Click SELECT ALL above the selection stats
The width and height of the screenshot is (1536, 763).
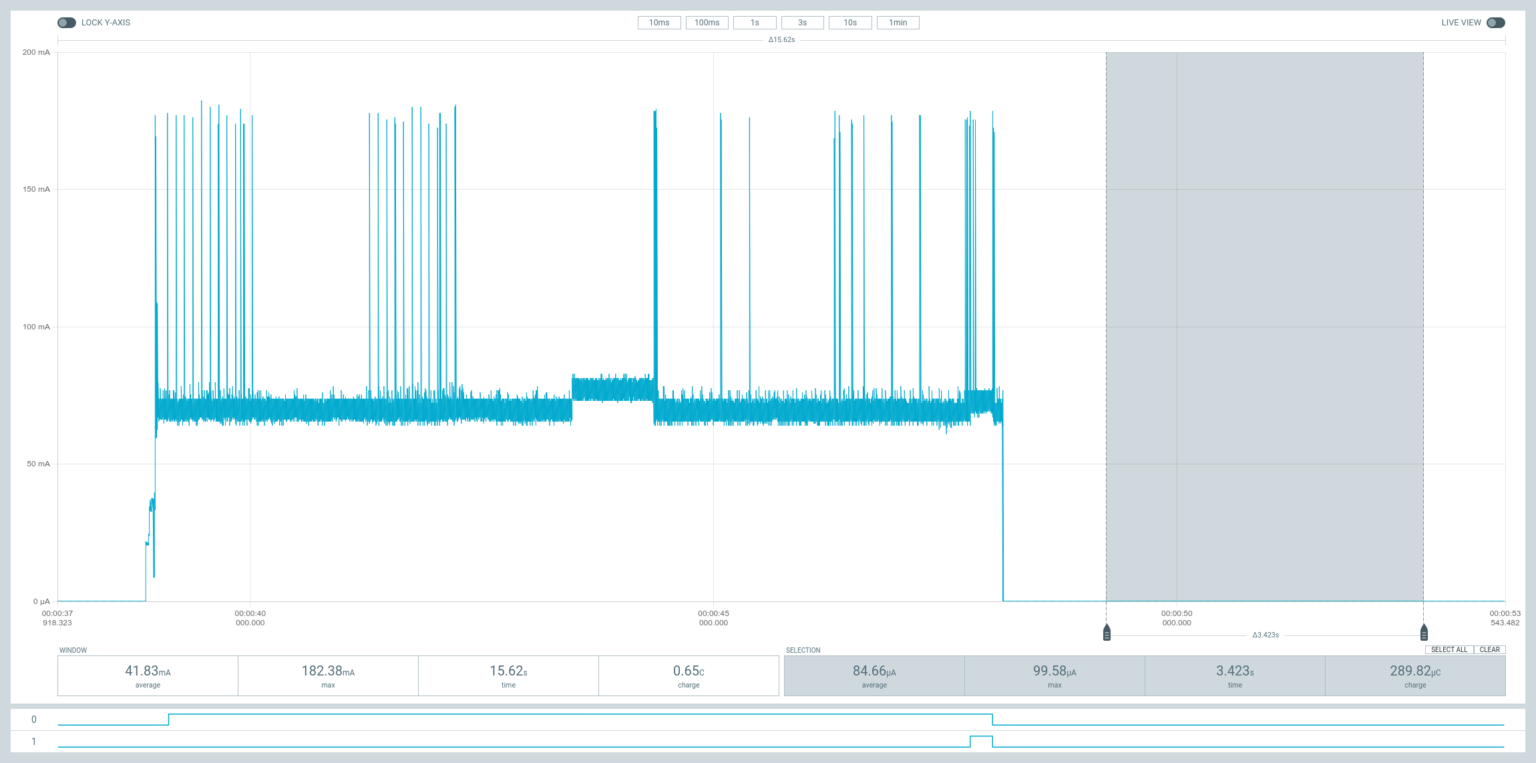tap(1449, 649)
